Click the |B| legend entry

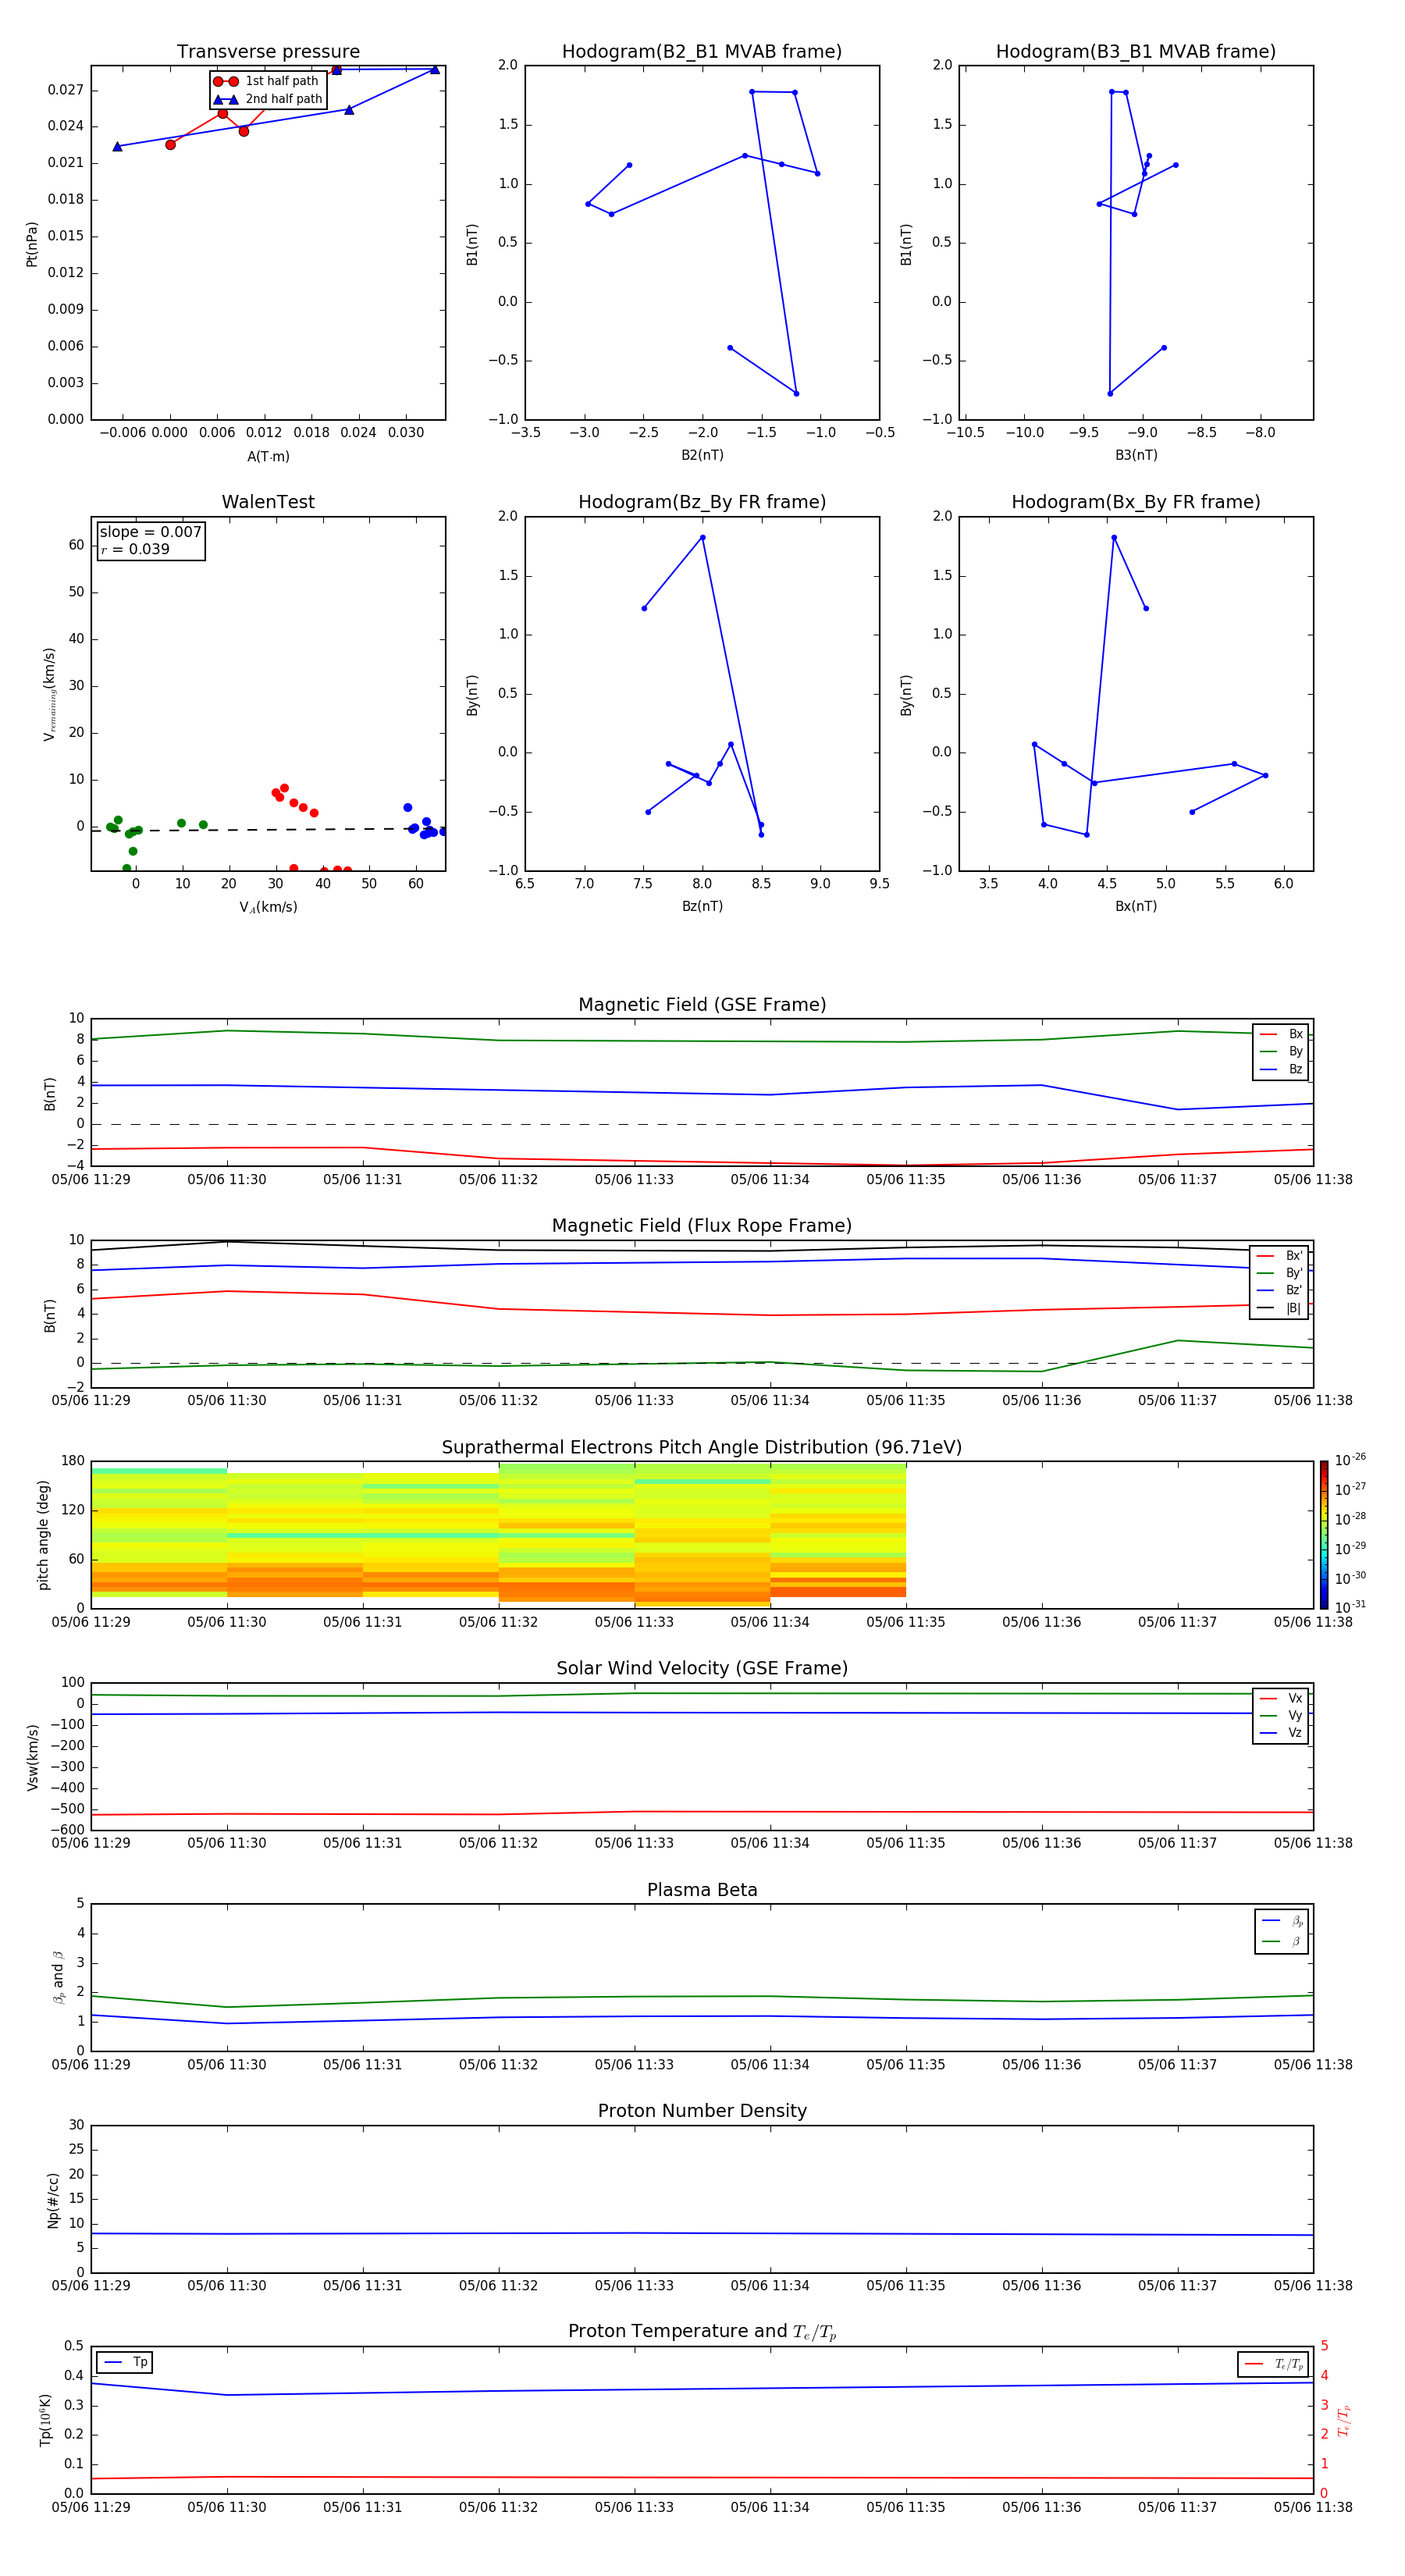click(x=1280, y=1308)
